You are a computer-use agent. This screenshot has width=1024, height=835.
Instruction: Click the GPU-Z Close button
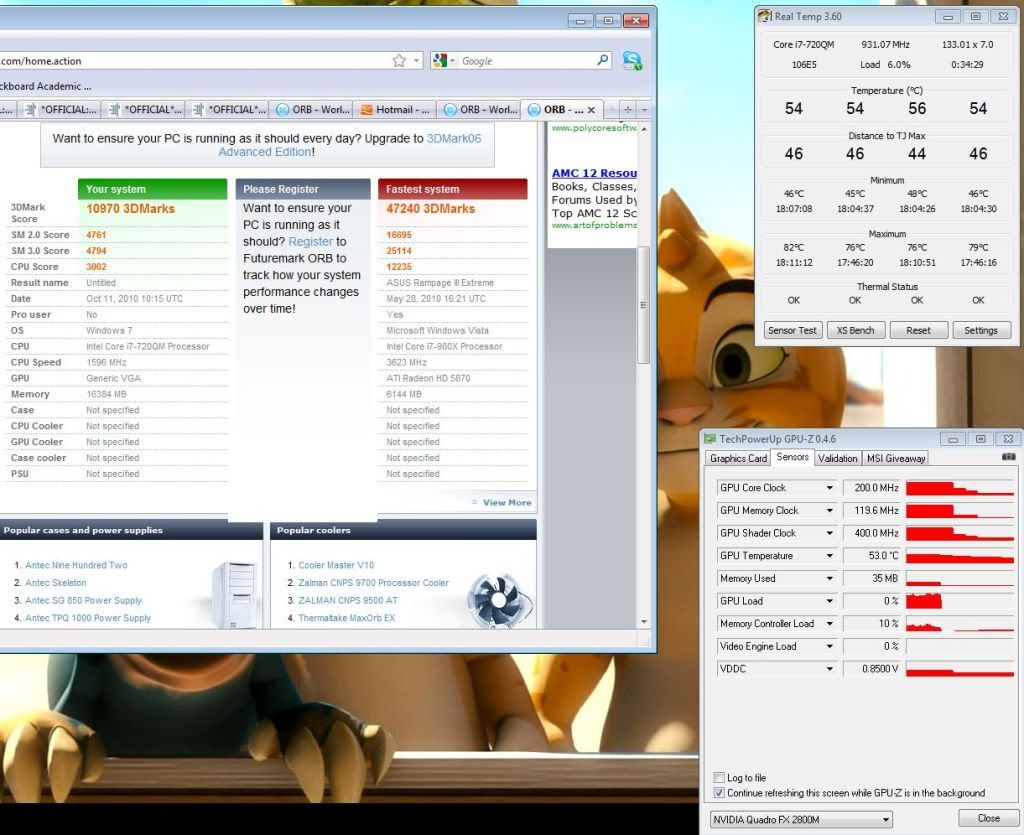(988, 818)
